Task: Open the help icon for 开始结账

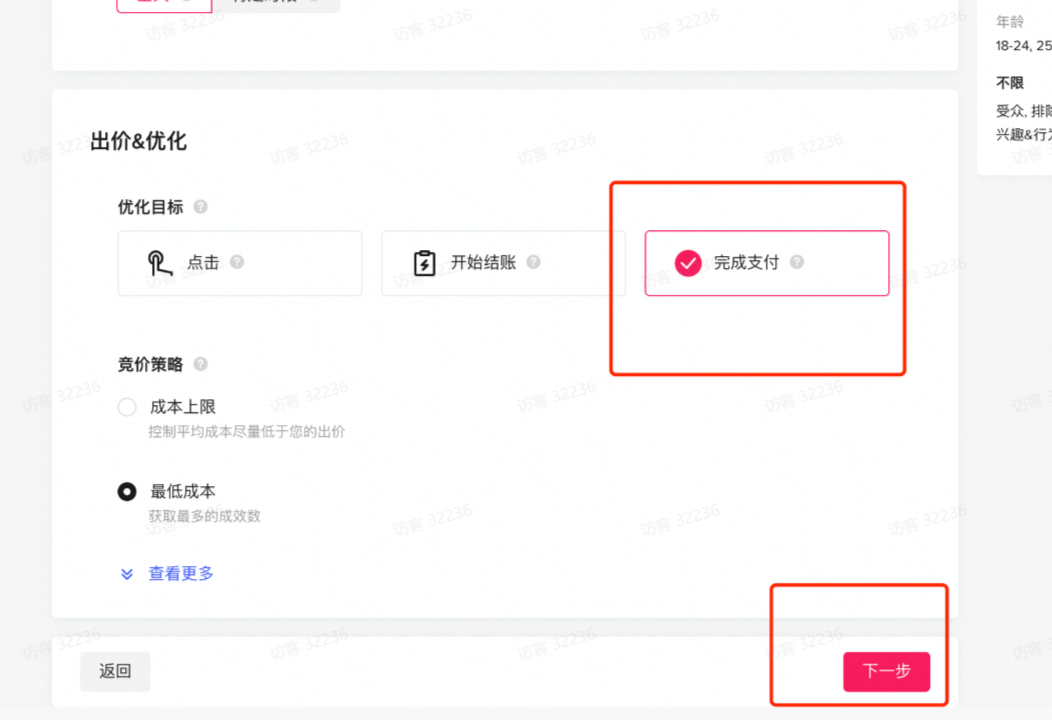Action: 534,262
